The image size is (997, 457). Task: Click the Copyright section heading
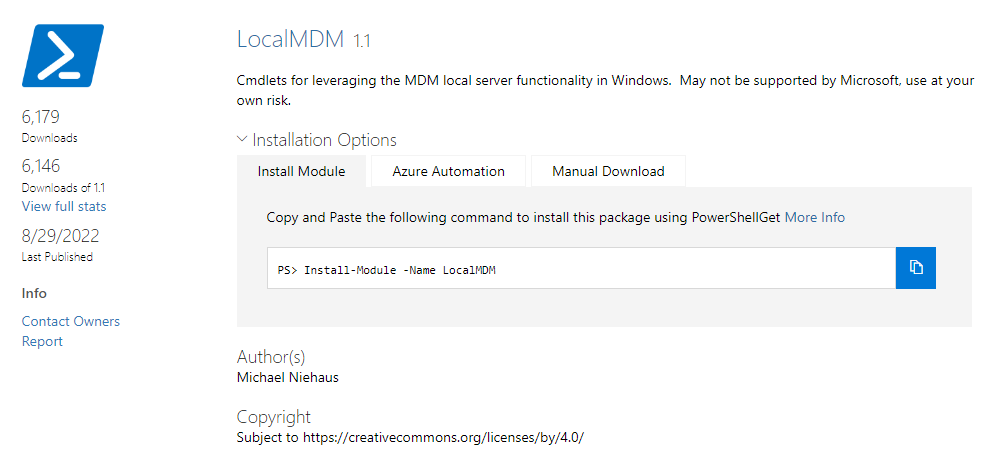(x=273, y=417)
